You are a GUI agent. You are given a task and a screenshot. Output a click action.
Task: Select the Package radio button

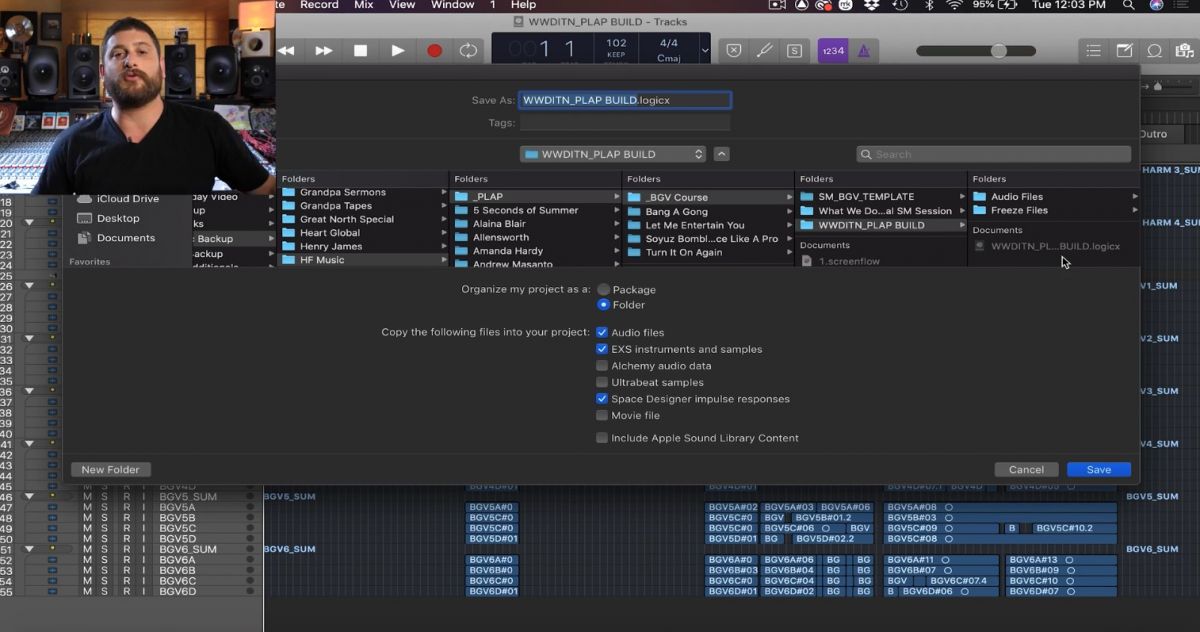[x=604, y=289]
